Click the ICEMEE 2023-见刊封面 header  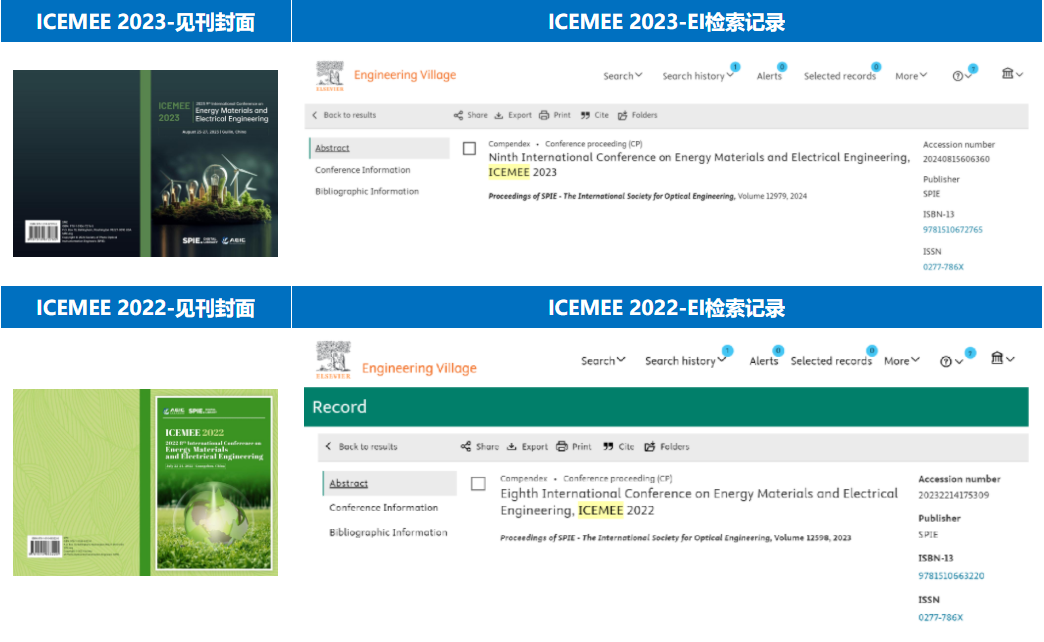[145, 21]
